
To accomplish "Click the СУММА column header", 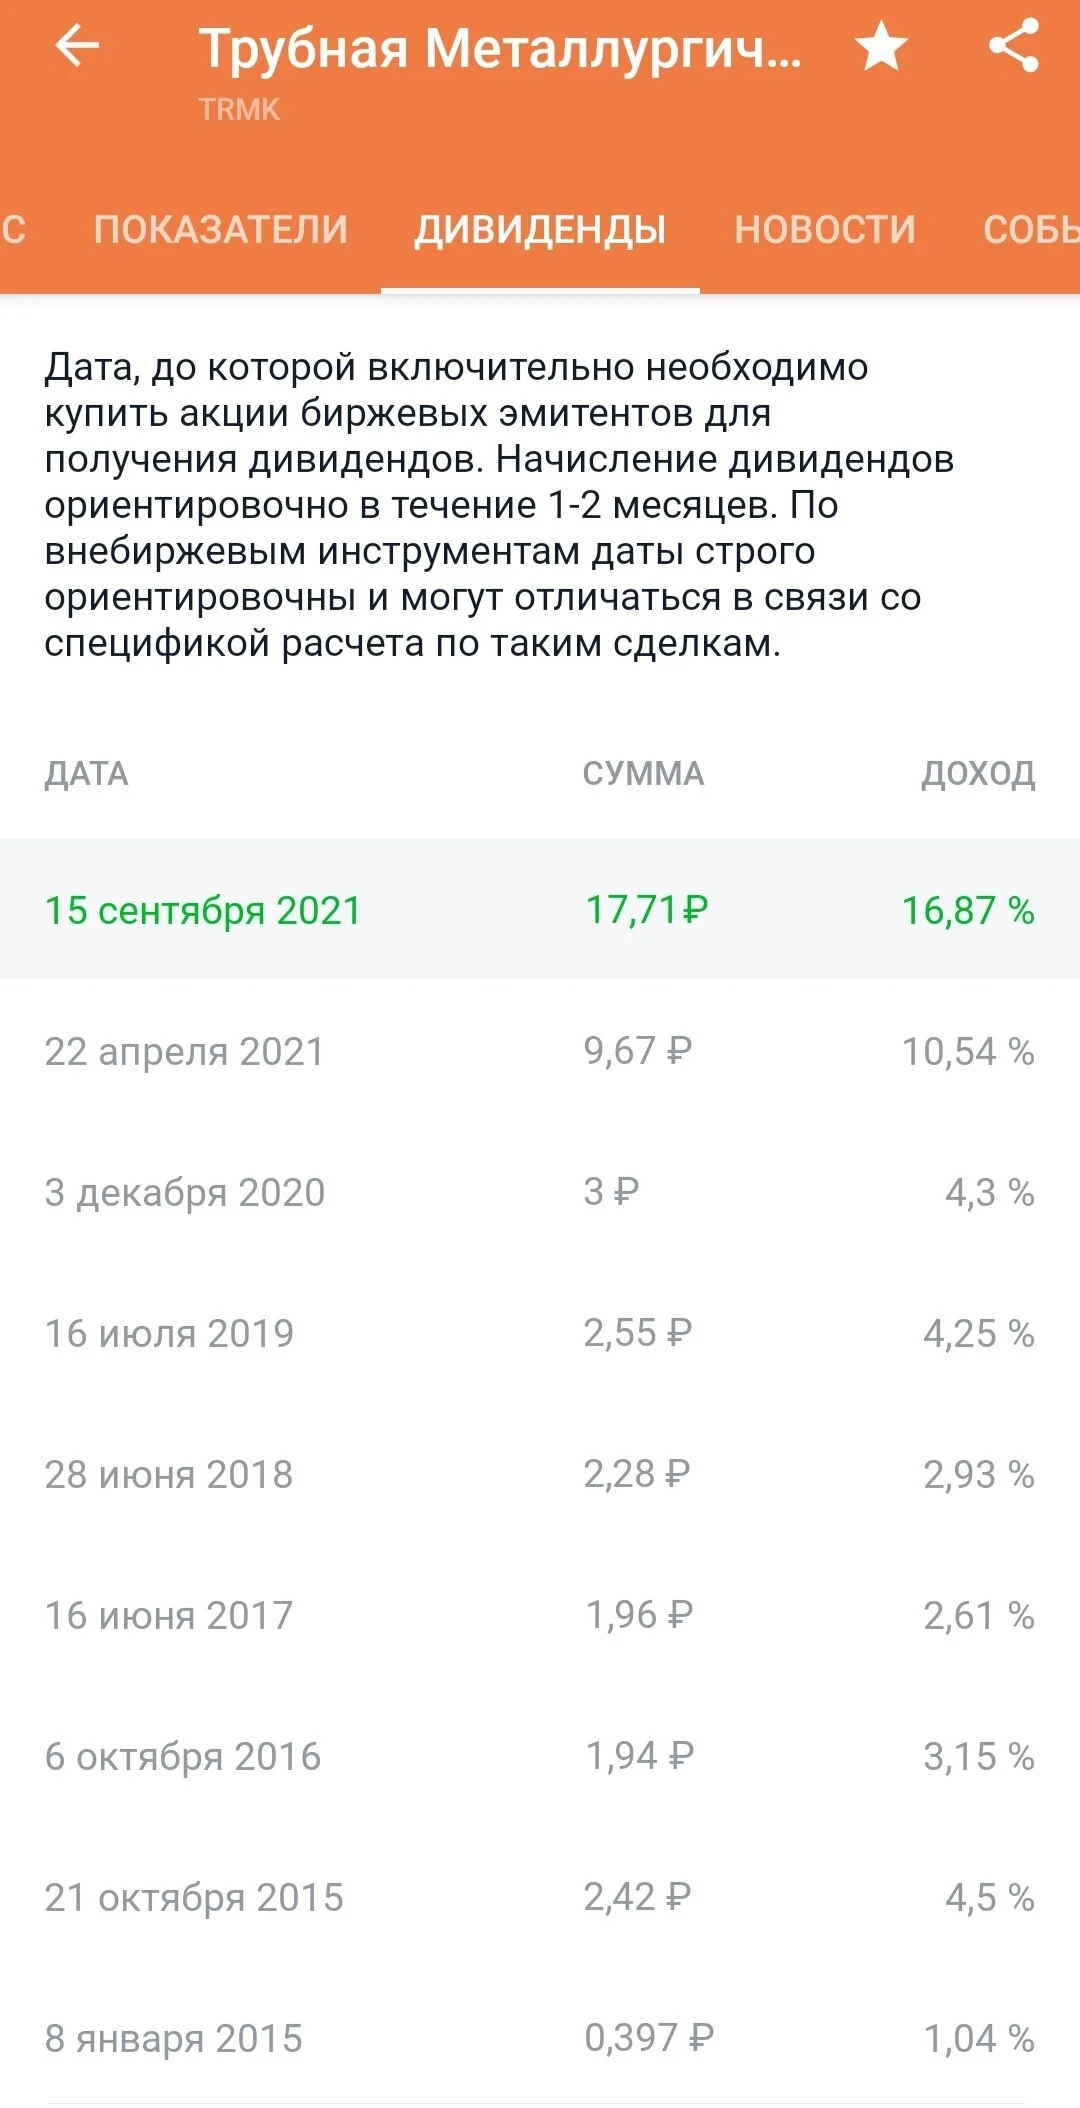I will pos(644,773).
